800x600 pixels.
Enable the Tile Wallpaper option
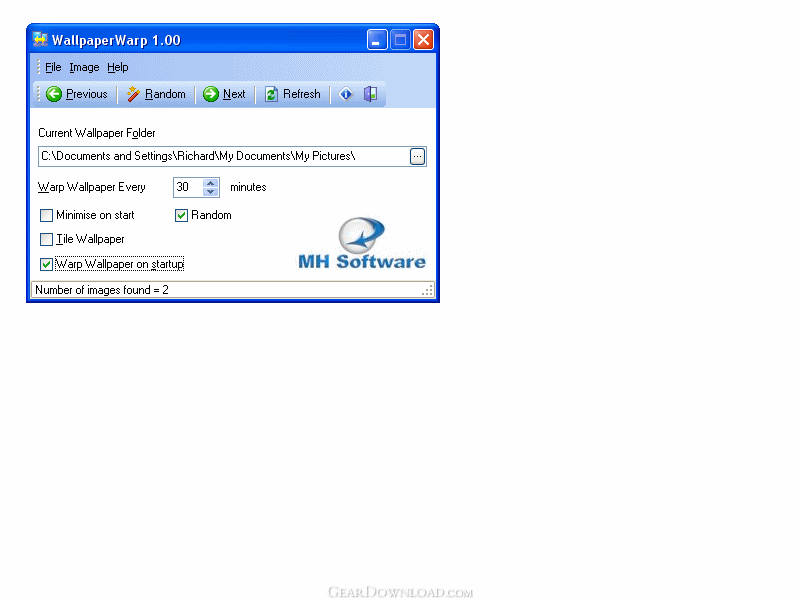pyautogui.click(x=47, y=240)
